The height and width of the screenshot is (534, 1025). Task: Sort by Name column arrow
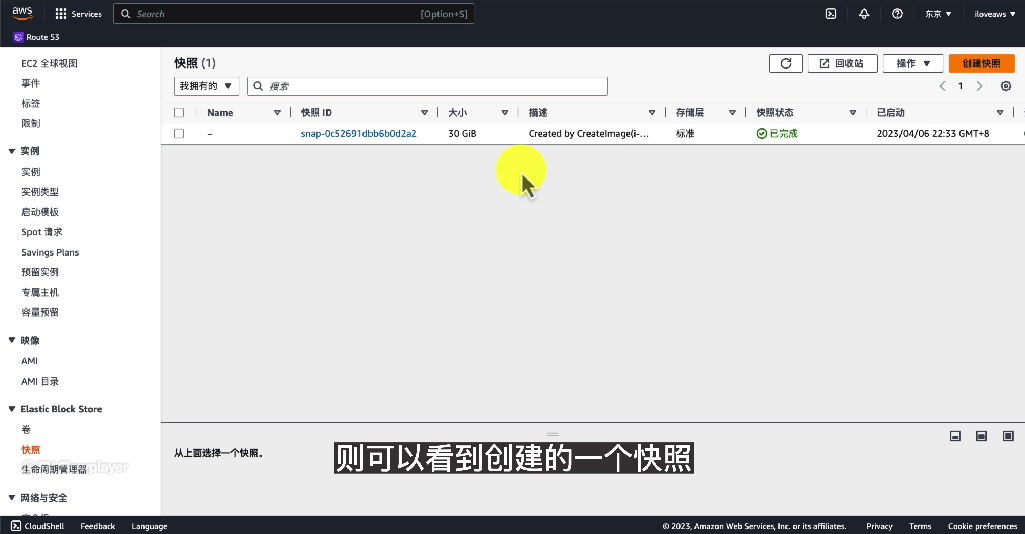pos(277,112)
